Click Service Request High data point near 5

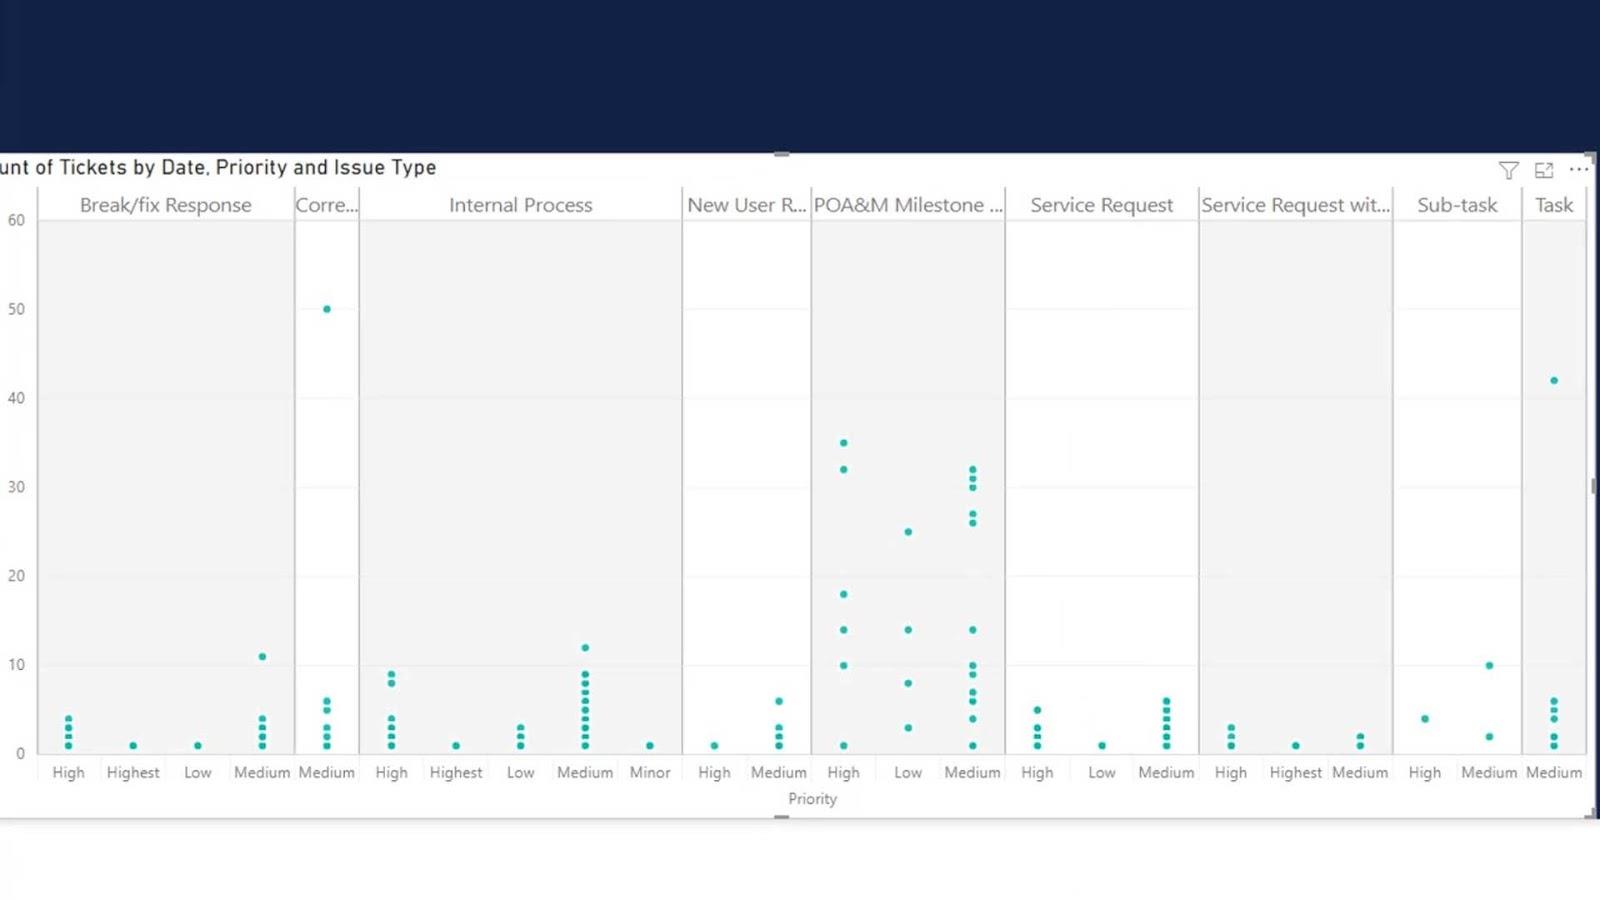[x=1037, y=710]
